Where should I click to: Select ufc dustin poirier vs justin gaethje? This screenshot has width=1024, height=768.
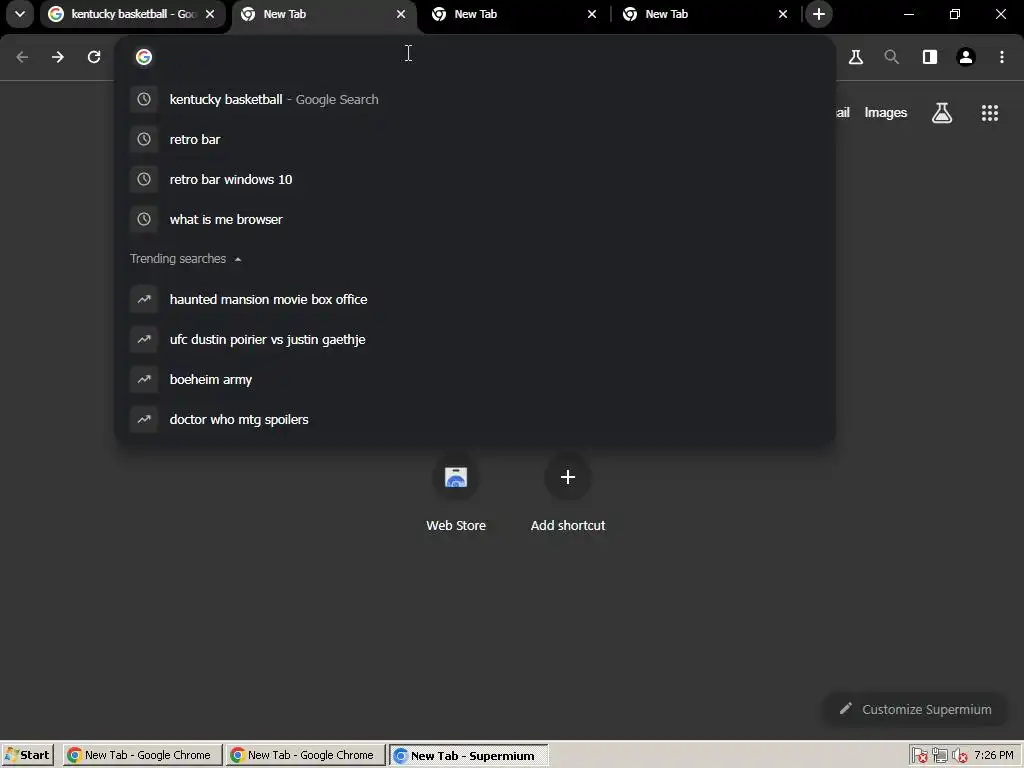tap(475, 340)
